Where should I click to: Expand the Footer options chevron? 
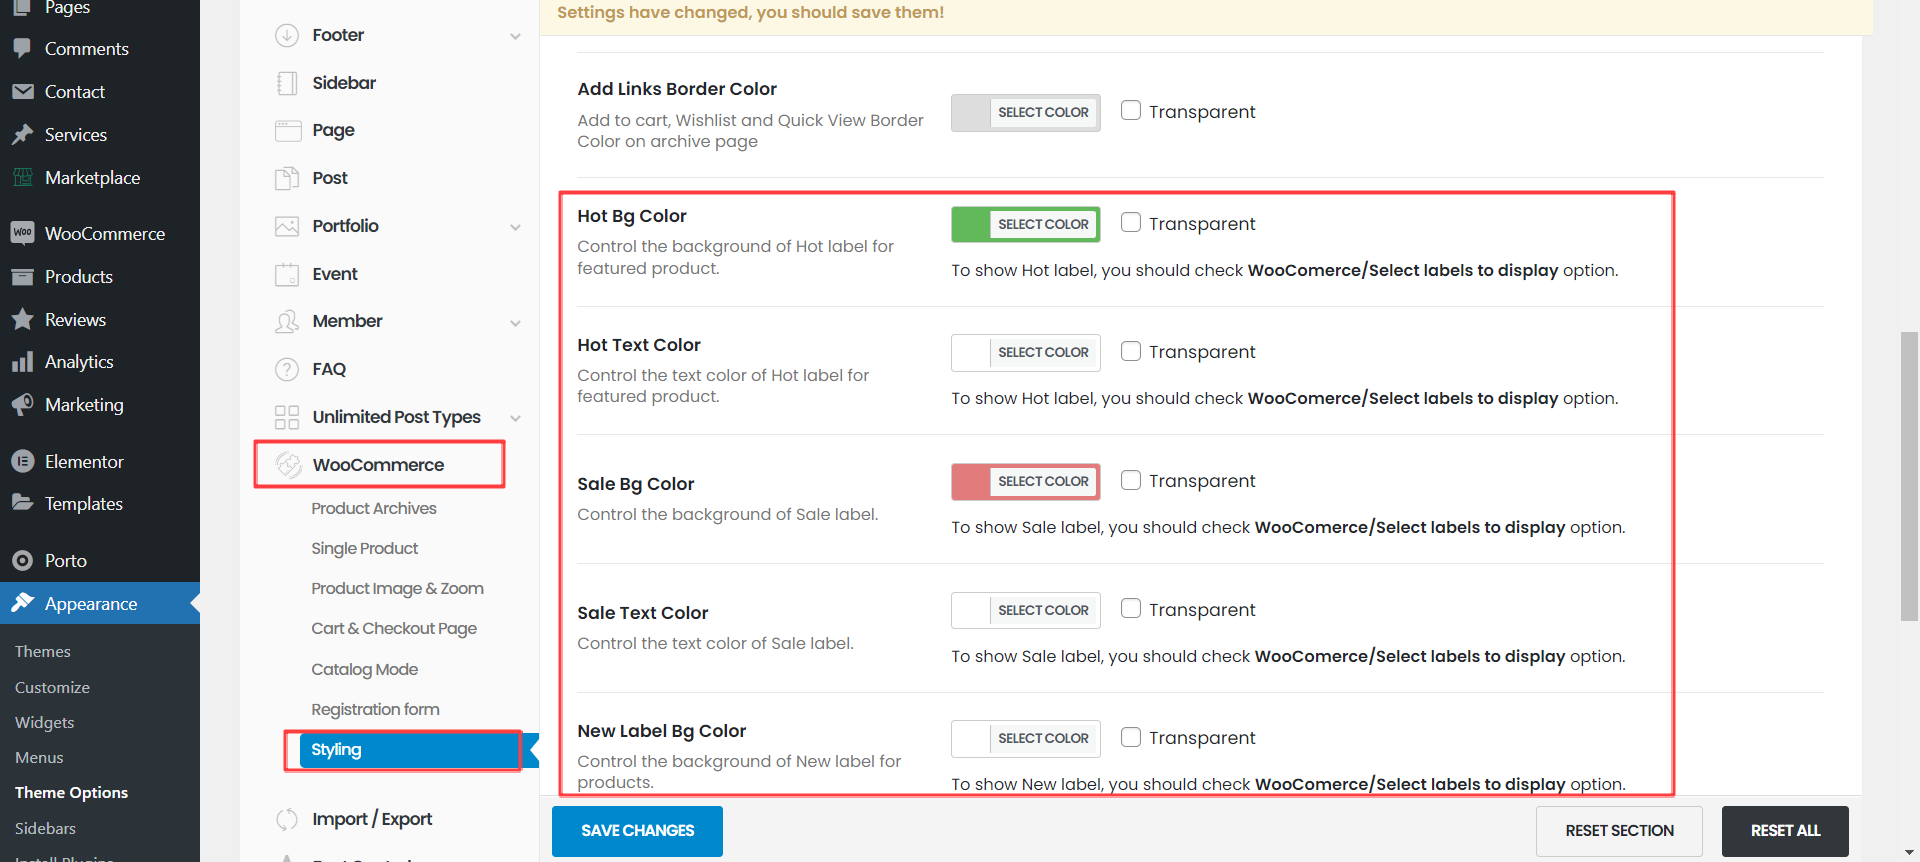click(x=515, y=36)
